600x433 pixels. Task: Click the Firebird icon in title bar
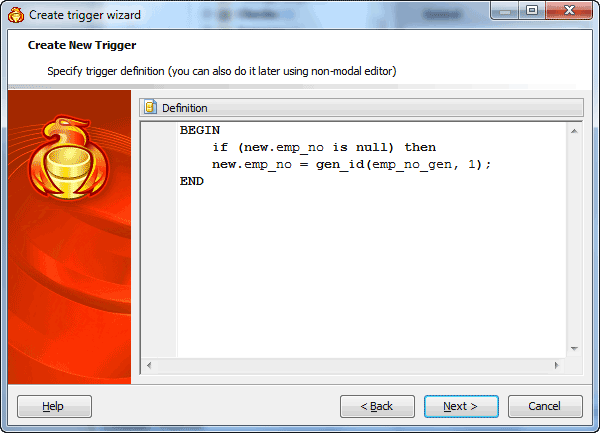click(x=16, y=15)
